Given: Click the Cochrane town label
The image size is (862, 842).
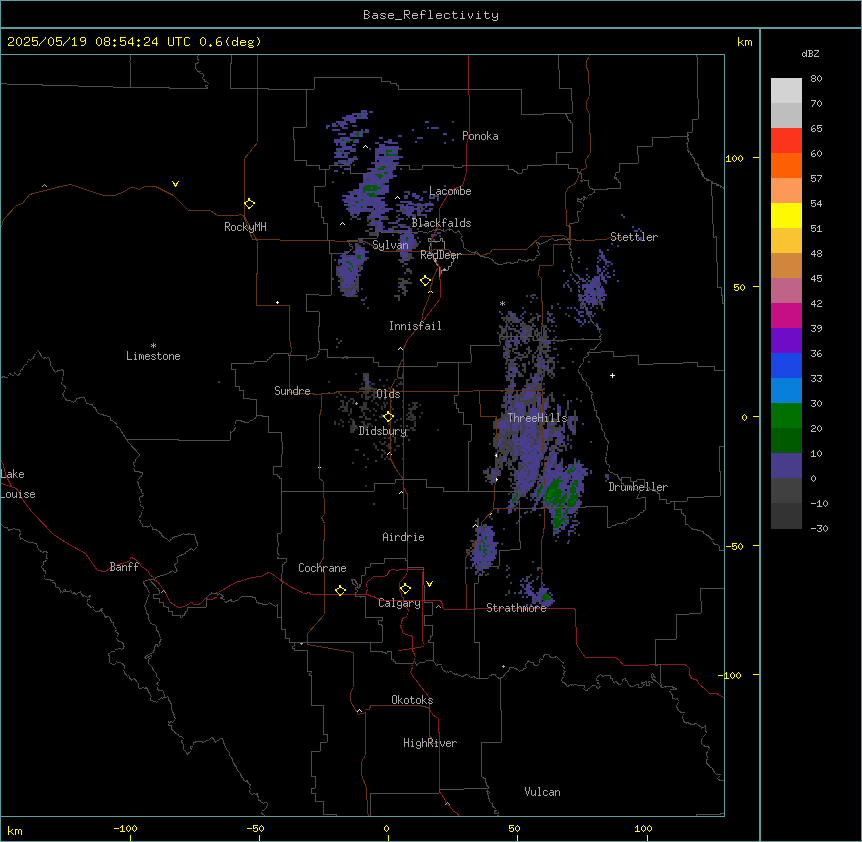Looking at the screenshot, I should pyautogui.click(x=322, y=568).
